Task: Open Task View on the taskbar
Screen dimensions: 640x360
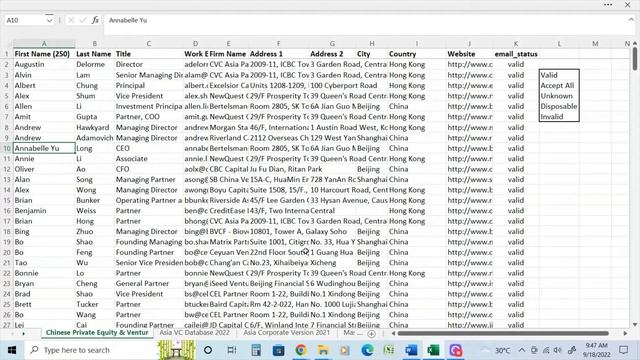Action: pyautogui.click(x=232, y=350)
